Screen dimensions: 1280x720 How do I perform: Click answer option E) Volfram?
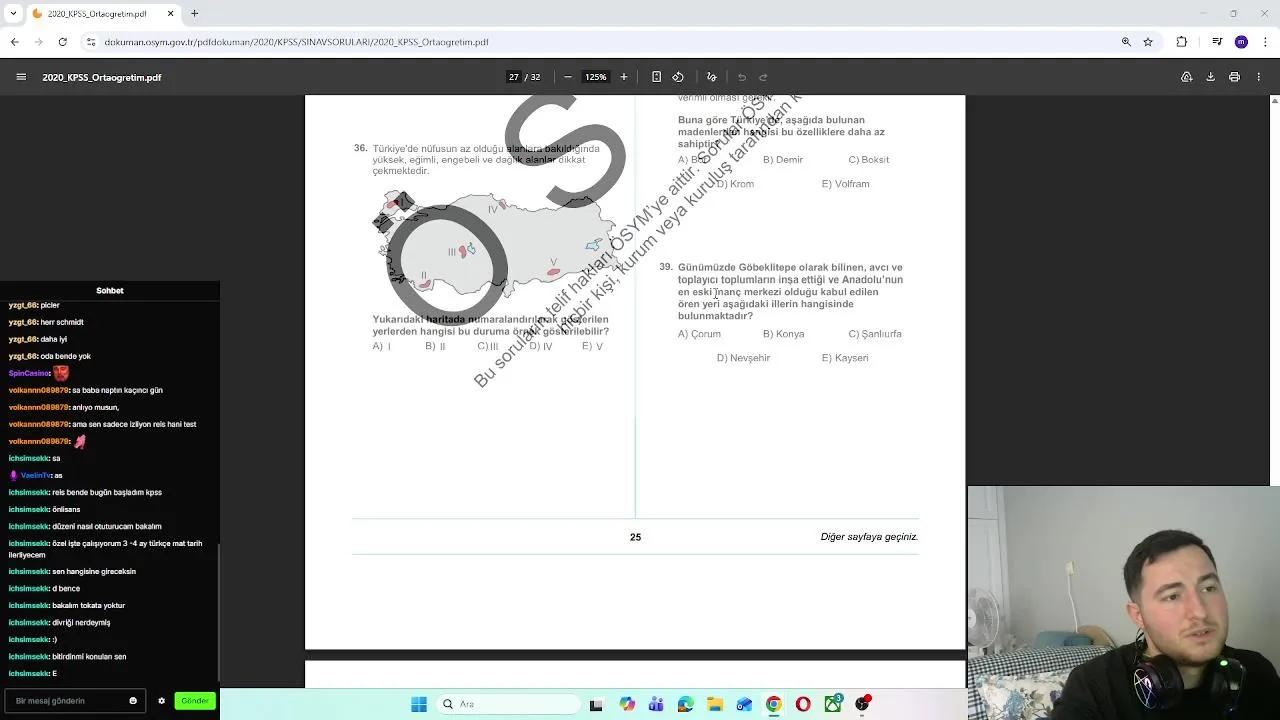(x=845, y=184)
